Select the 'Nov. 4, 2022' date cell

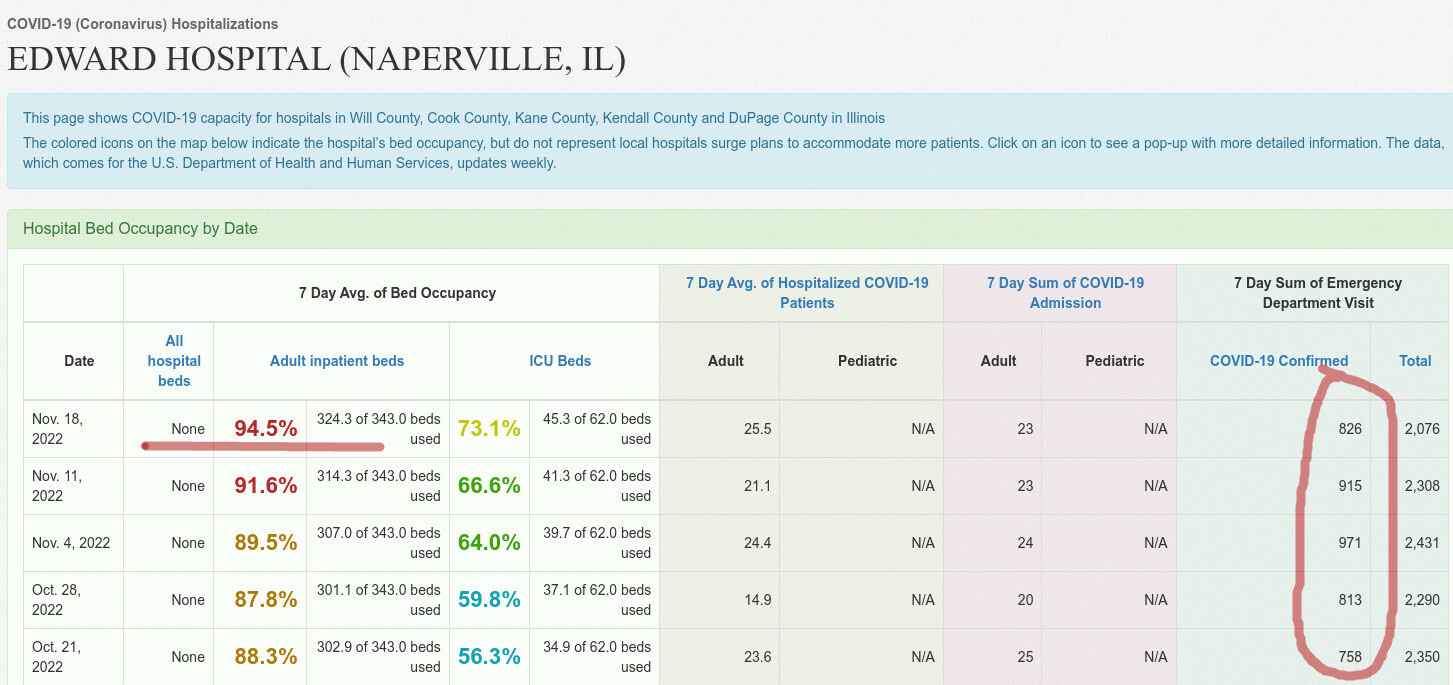73,543
